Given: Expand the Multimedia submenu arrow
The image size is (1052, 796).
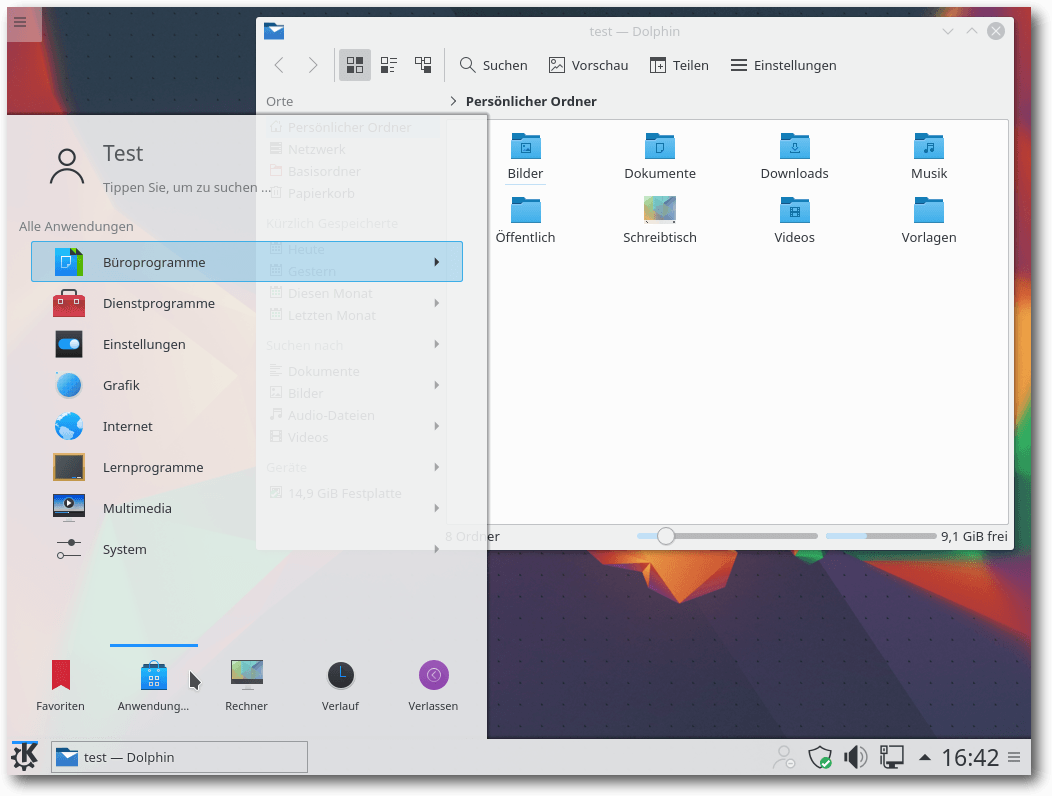Looking at the screenshot, I should coord(437,508).
